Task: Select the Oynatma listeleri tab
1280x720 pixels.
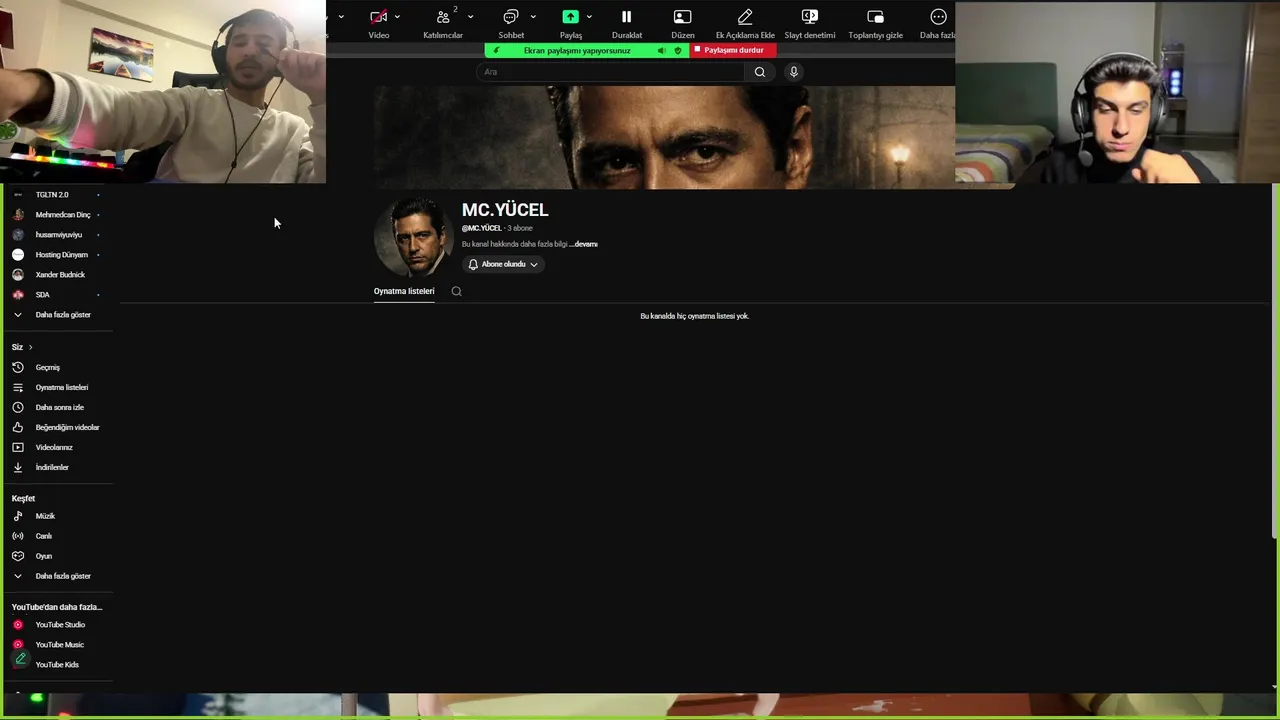Action: [x=404, y=291]
